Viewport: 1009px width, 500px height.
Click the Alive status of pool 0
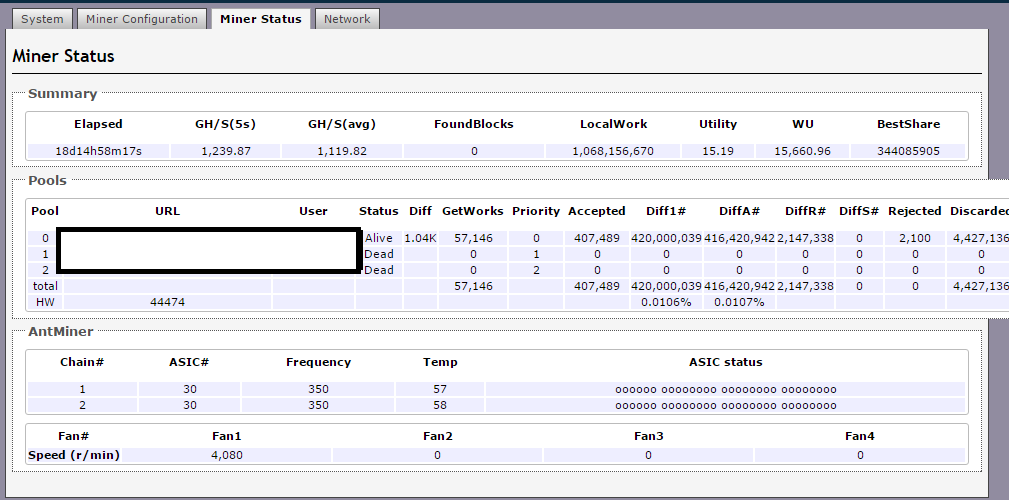coord(379,238)
